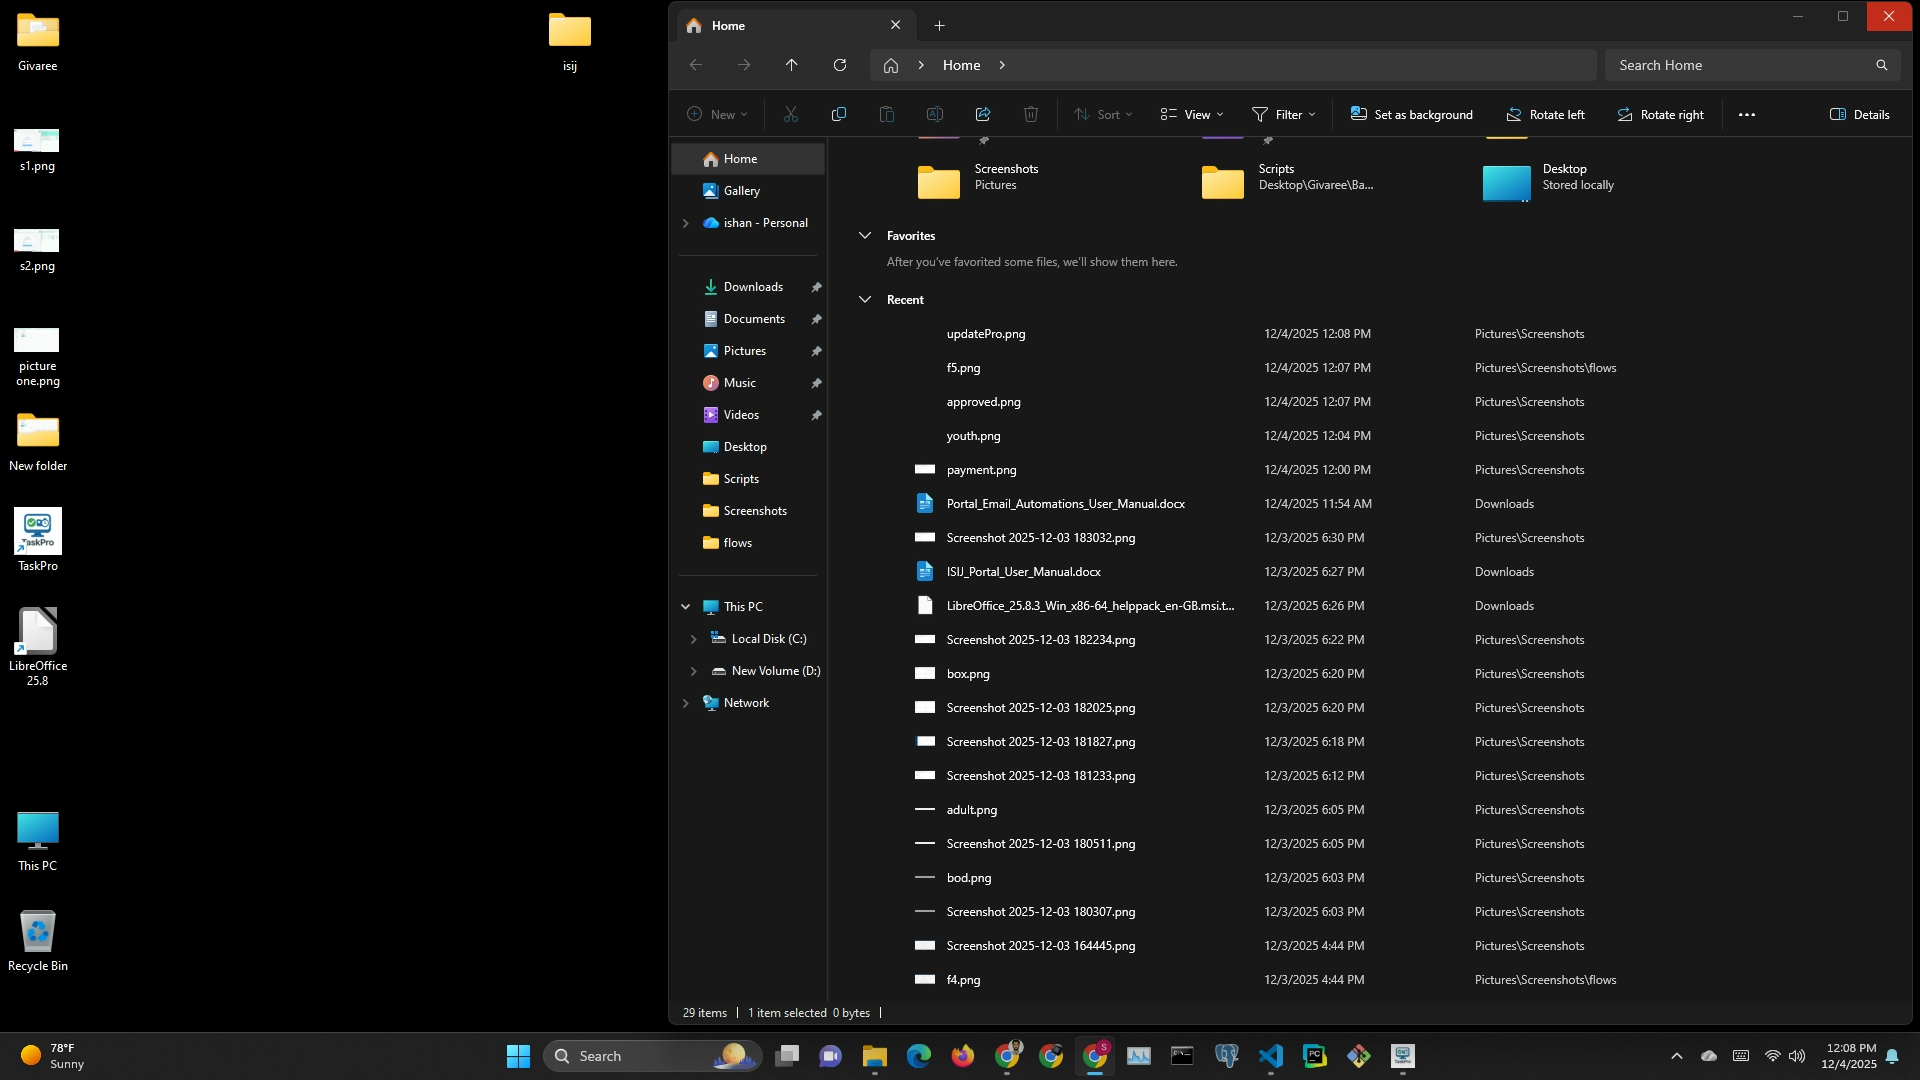Add a new tab with plus button
Screen dimensions: 1920x1080
coord(939,26)
